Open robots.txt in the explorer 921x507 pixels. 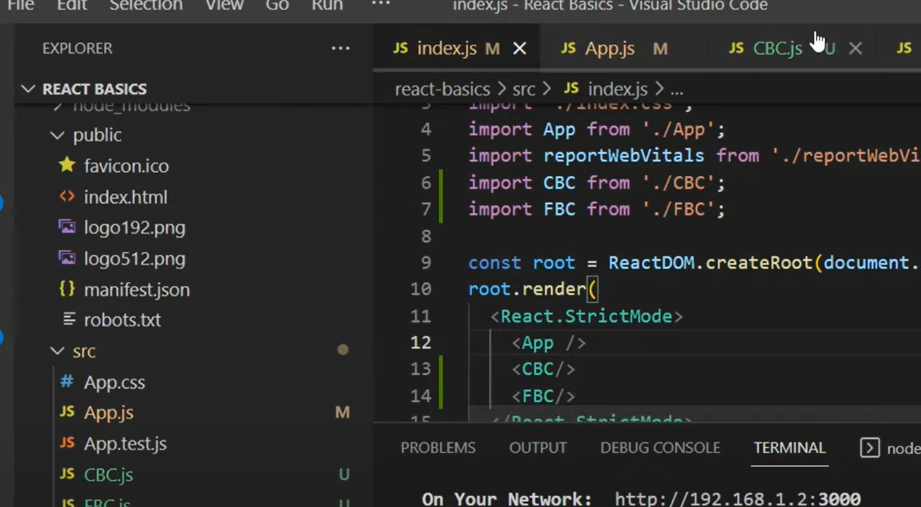pyautogui.click(x=122, y=320)
